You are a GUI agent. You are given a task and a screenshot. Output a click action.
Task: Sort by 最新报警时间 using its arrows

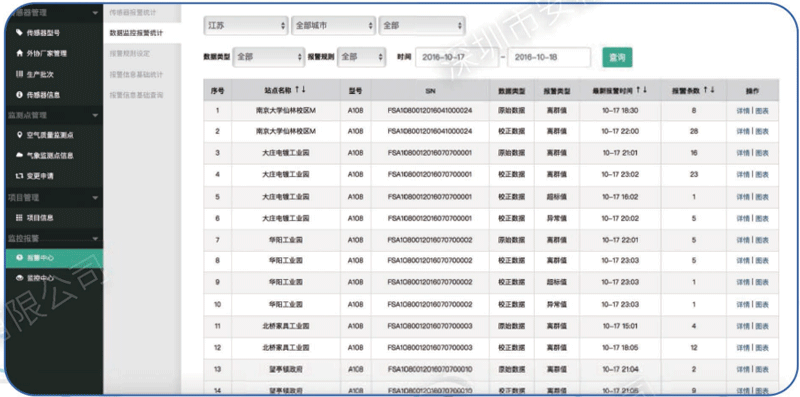(642, 90)
